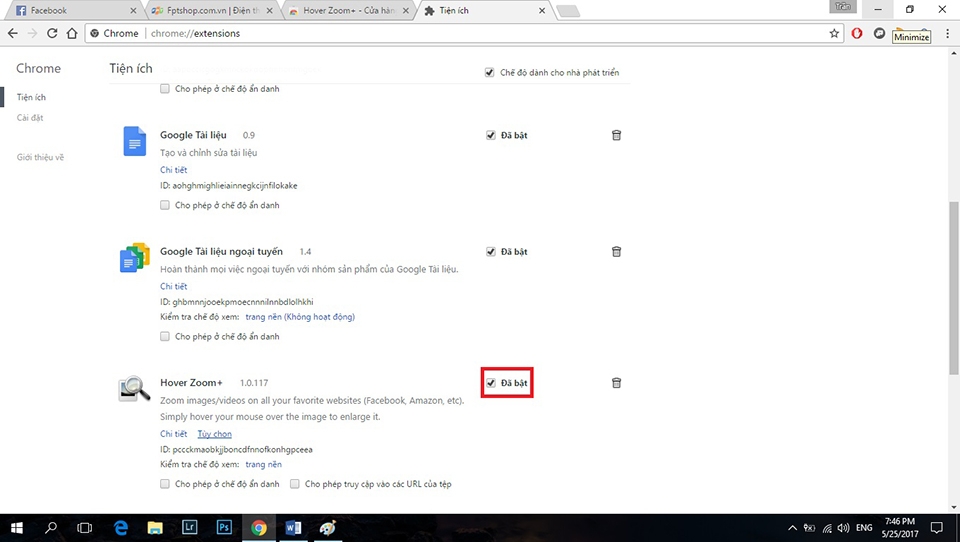Screen dimensions: 960x542
Task: Close the Facebook tab
Action: tap(133, 10)
